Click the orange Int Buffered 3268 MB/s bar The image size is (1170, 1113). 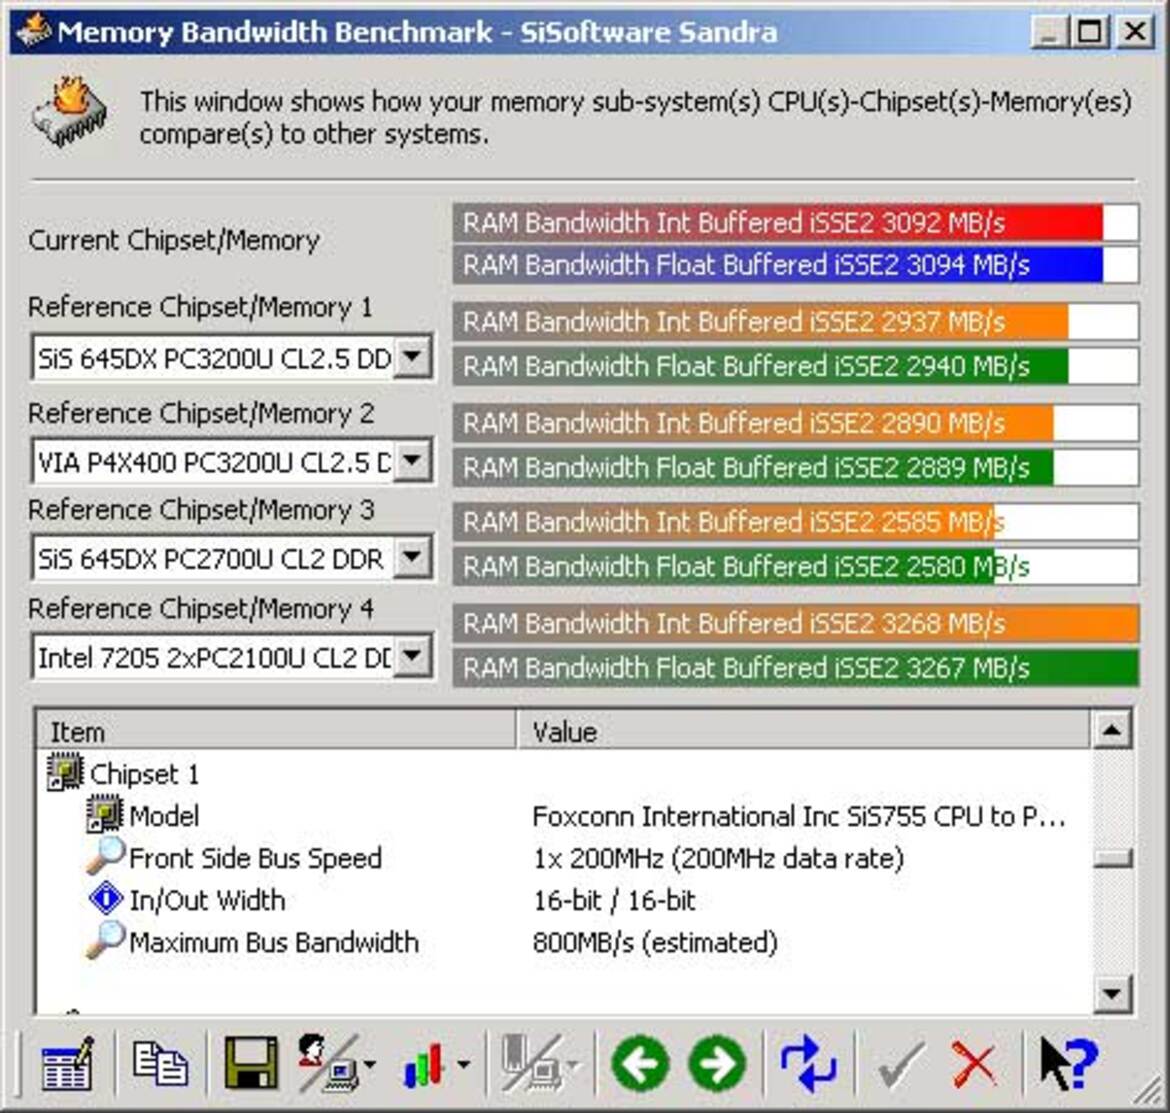pyautogui.click(x=795, y=623)
